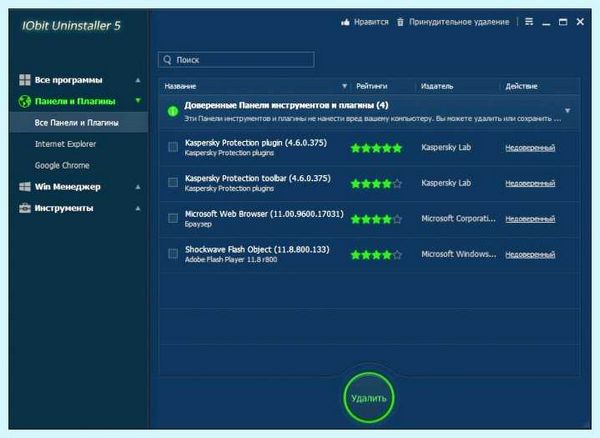Click Недоверенный link for Microsoft Web Browser
Image resolution: width=600 pixels, height=438 pixels.
(530, 219)
